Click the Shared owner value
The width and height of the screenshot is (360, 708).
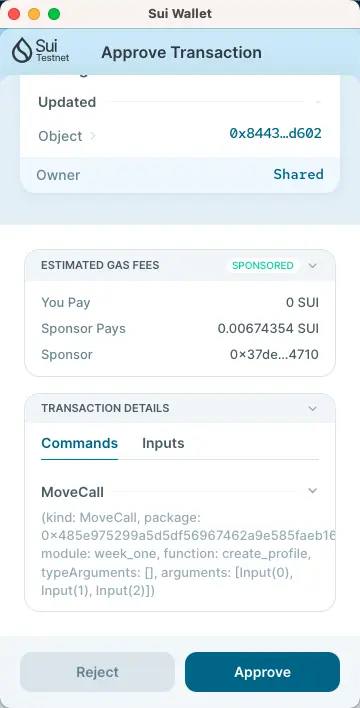coord(299,174)
